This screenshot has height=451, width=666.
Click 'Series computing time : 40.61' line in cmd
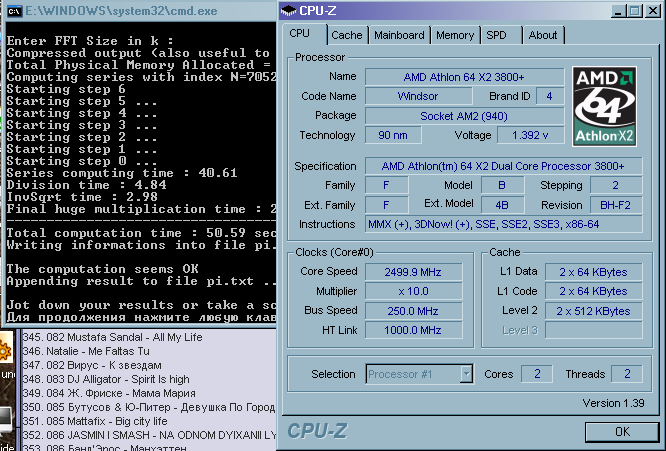[122, 173]
